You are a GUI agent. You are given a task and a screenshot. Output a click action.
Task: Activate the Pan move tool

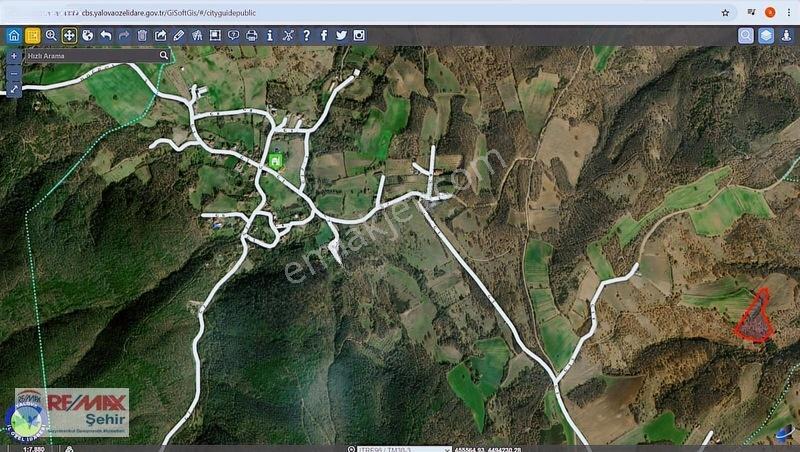[69, 35]
